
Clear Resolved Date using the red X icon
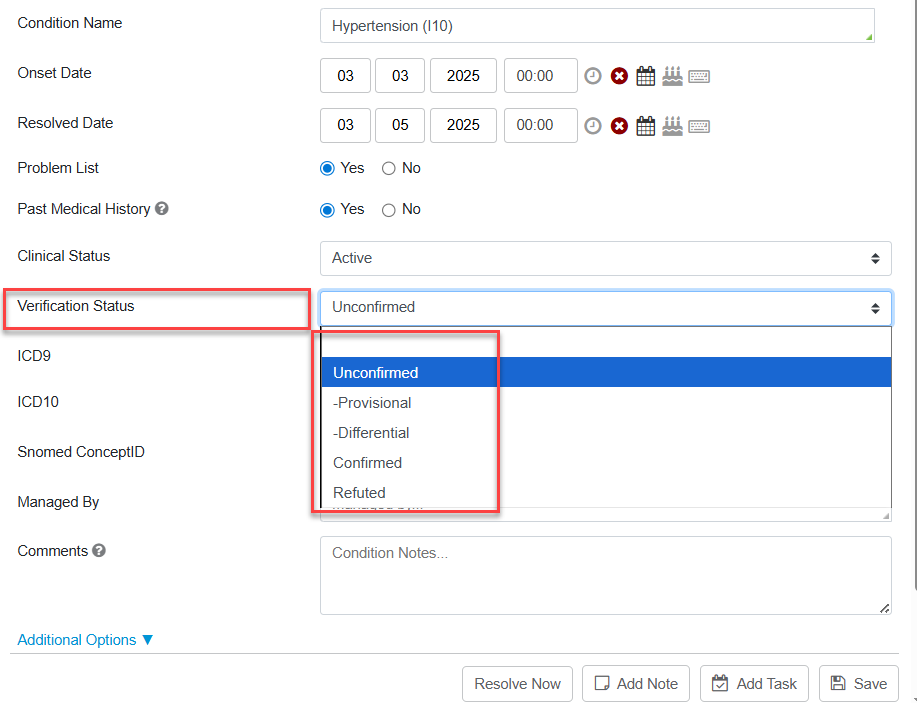[619, 126]
